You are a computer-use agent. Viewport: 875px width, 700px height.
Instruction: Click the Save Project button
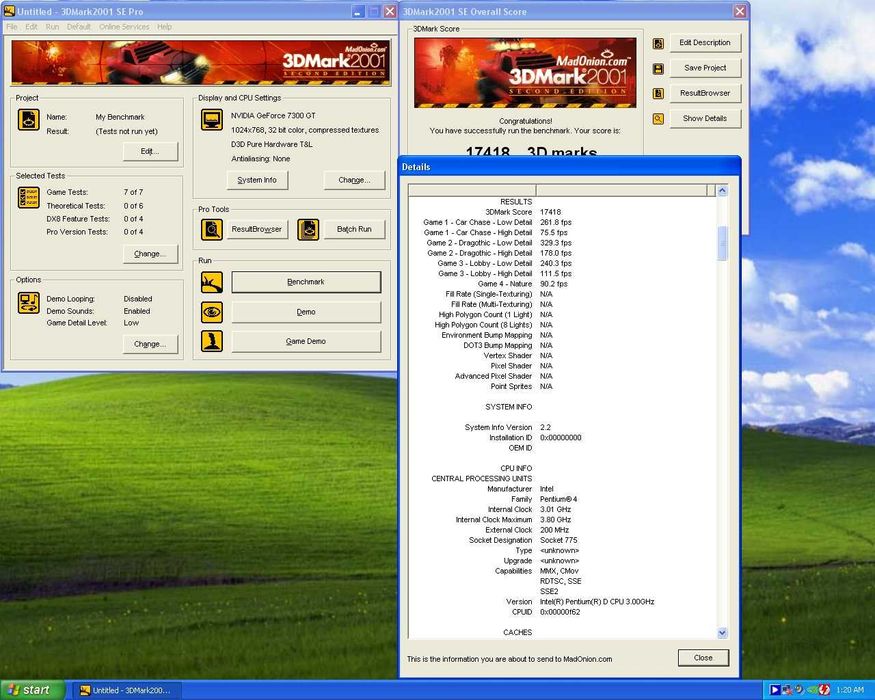[x=705, y=68]
